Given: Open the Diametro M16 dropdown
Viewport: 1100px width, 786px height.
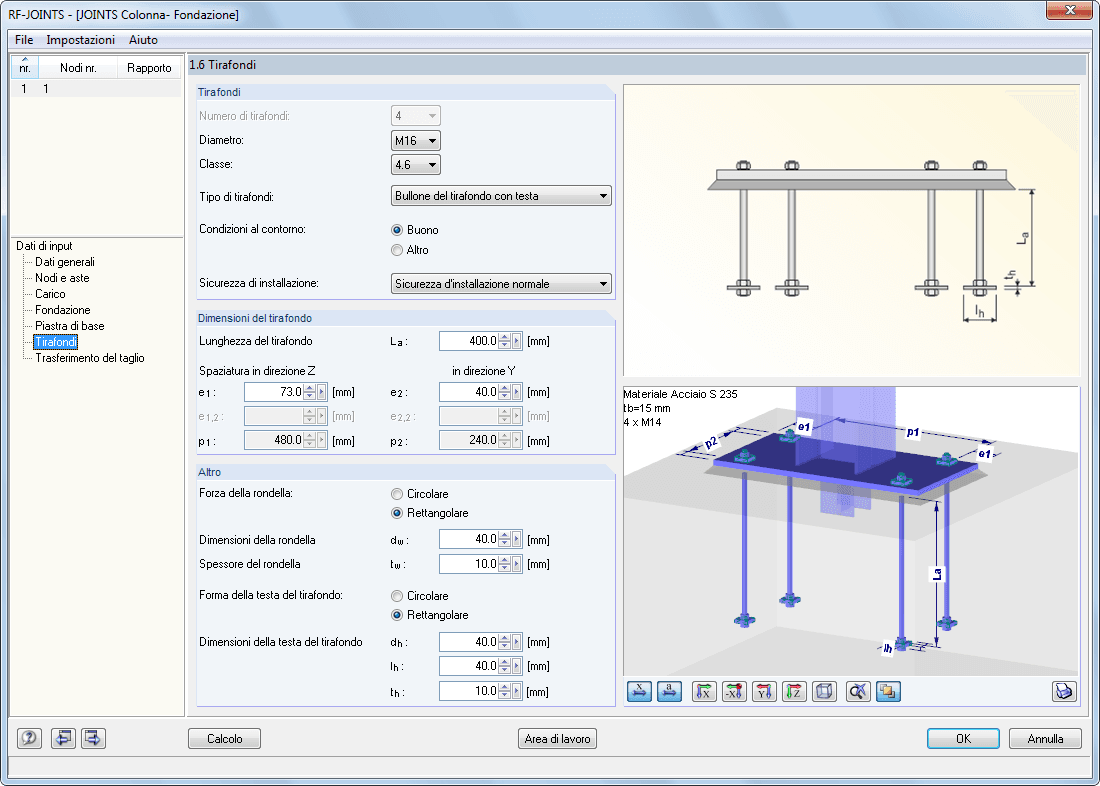Looking at the screenshot, I should (x=415, y=140).
